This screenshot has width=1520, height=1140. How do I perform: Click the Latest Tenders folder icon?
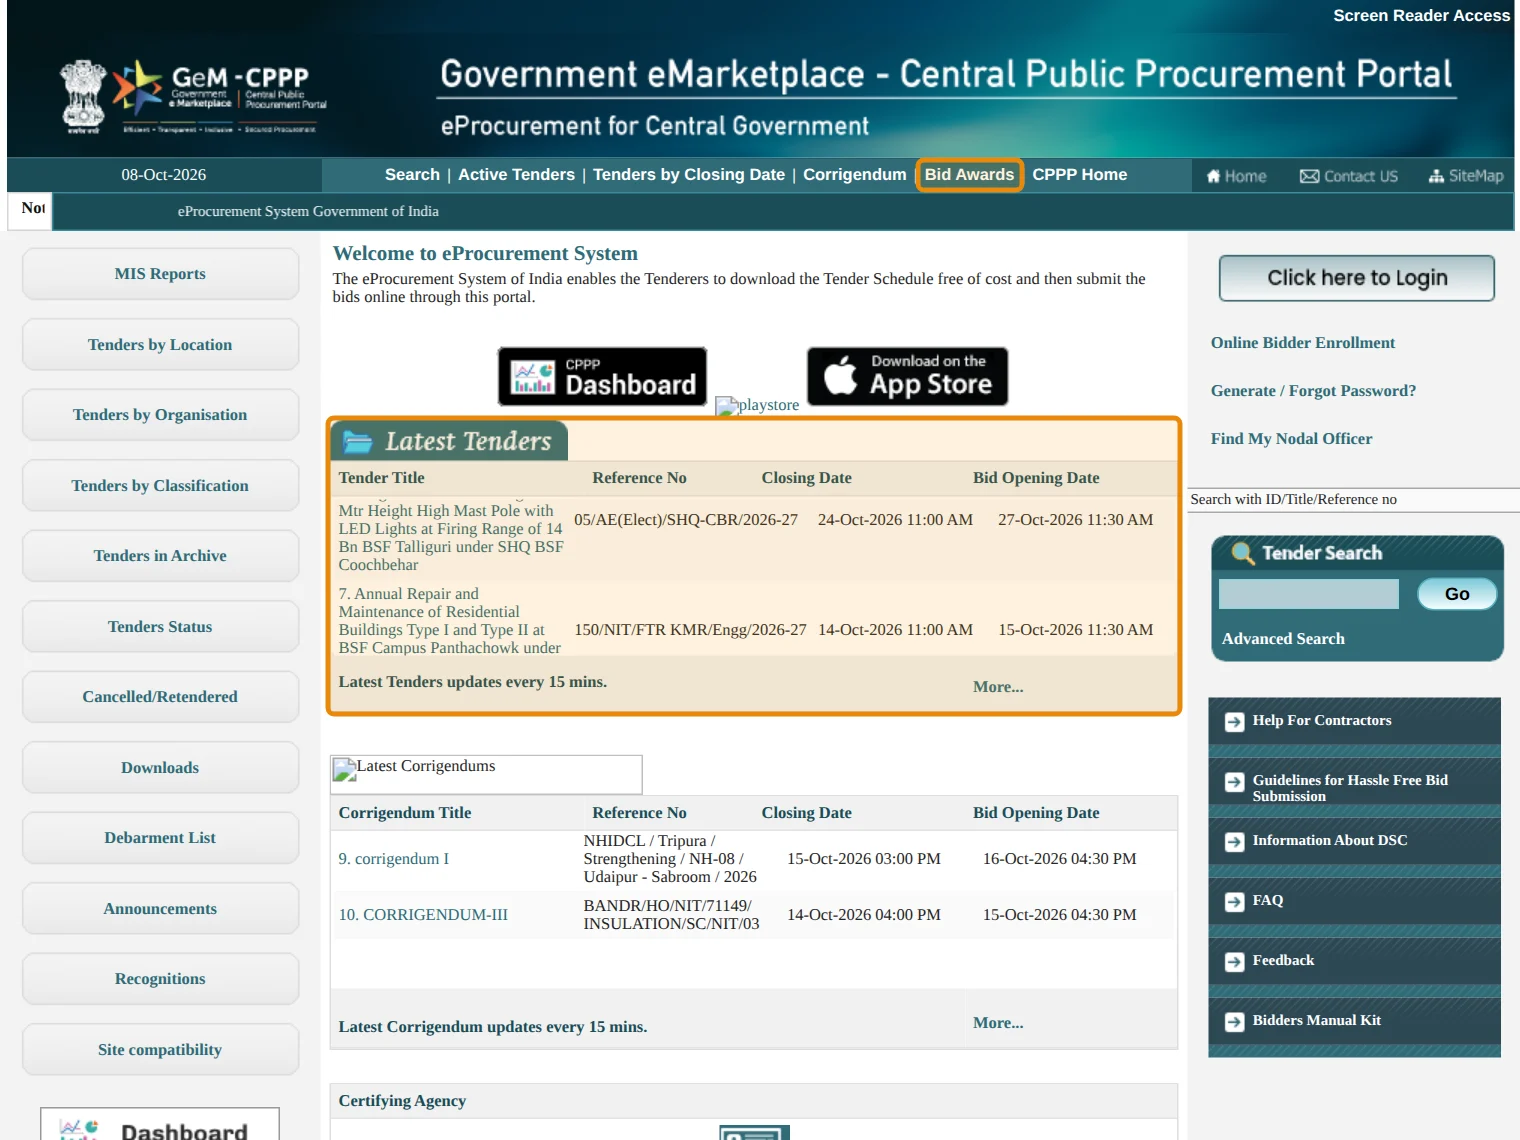[358, 441]
